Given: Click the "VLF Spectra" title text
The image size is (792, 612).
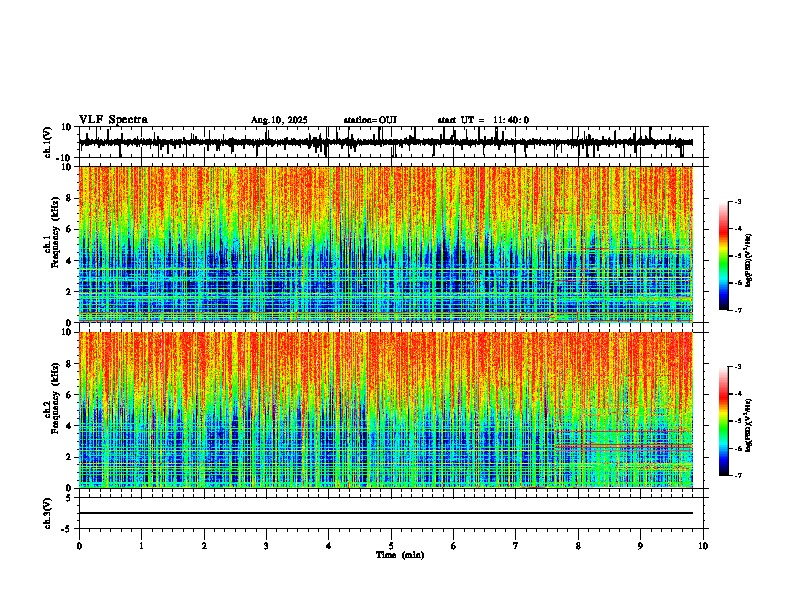Looking at the screenshot, I should (x=113, y=120).
